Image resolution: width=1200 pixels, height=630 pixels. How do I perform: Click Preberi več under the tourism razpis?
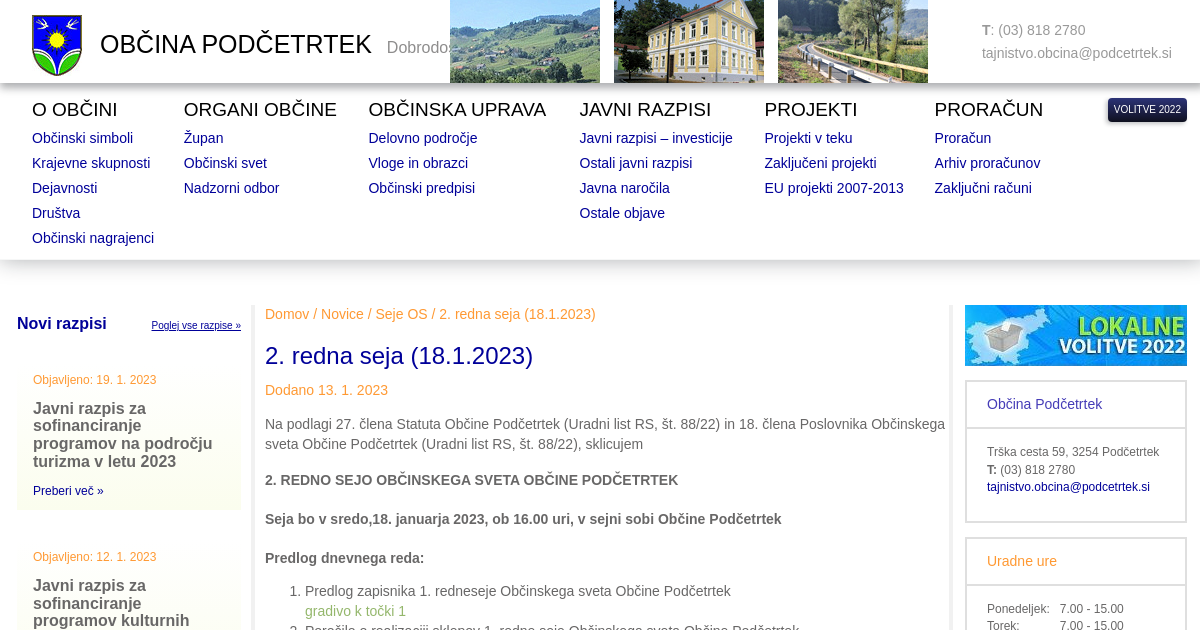click(68, 491)
